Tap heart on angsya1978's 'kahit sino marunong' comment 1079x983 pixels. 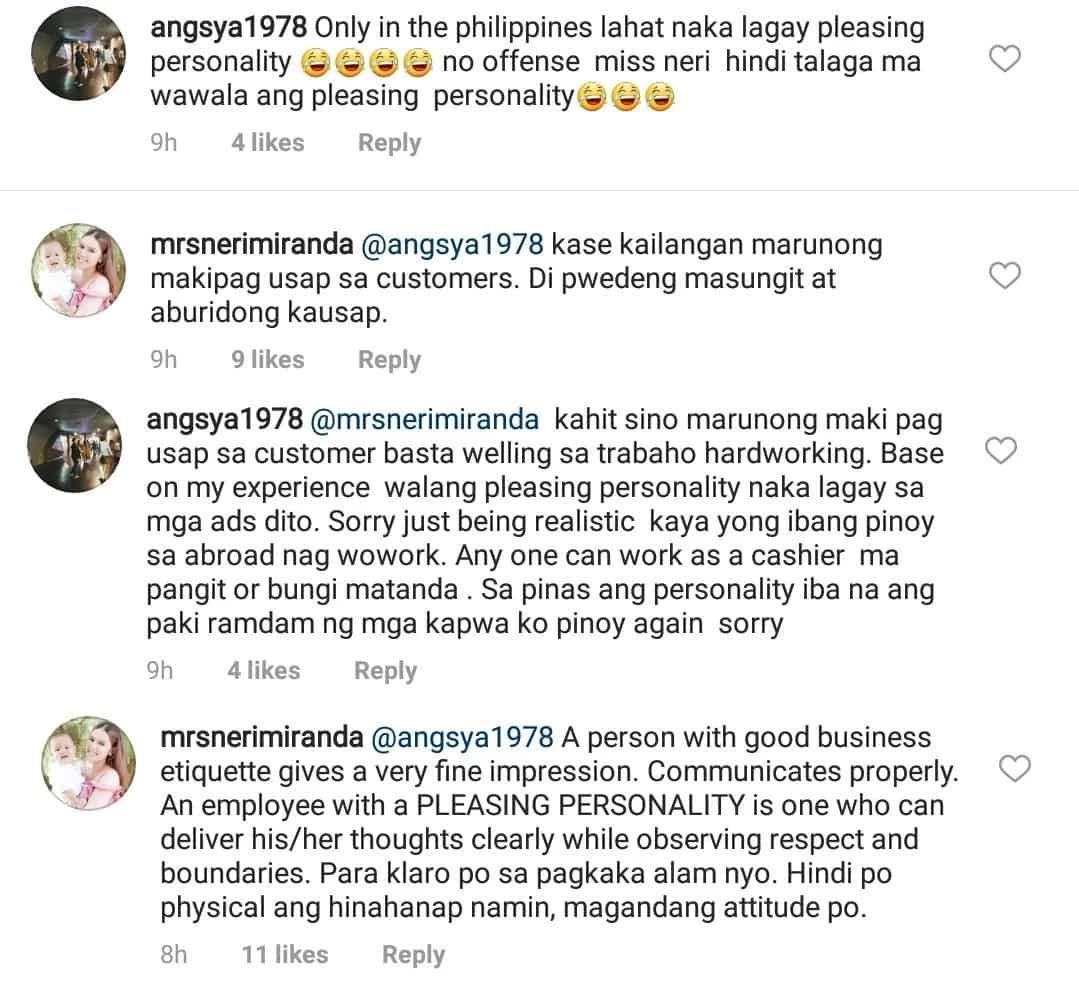[1001, 450]
